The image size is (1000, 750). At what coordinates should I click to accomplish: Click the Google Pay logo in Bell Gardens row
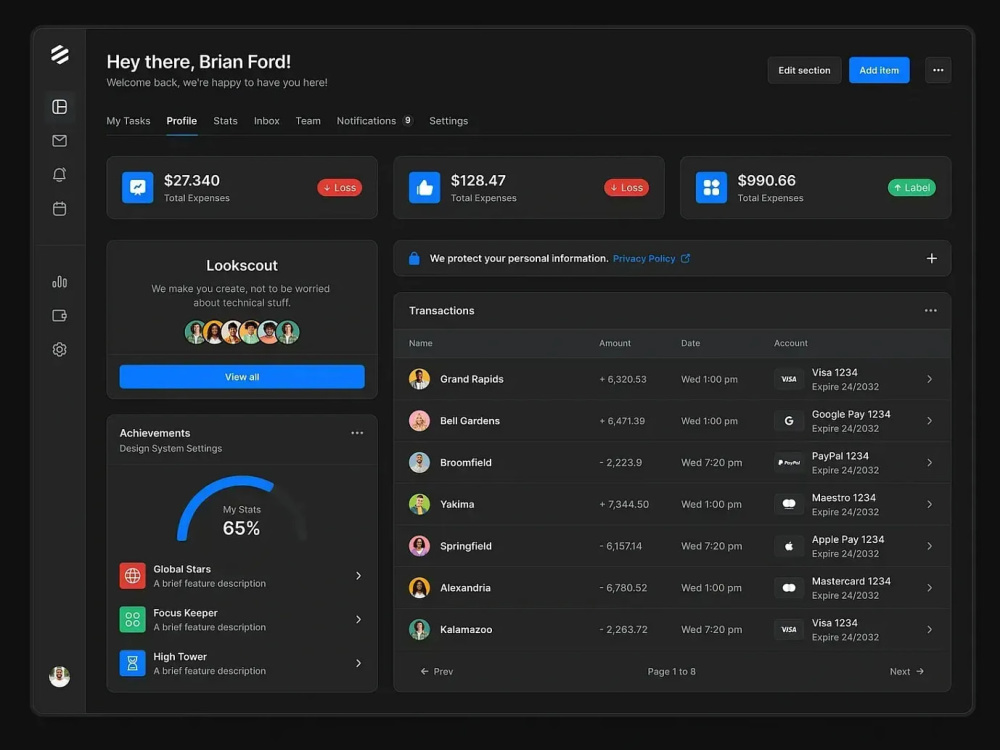pos(789,421)
